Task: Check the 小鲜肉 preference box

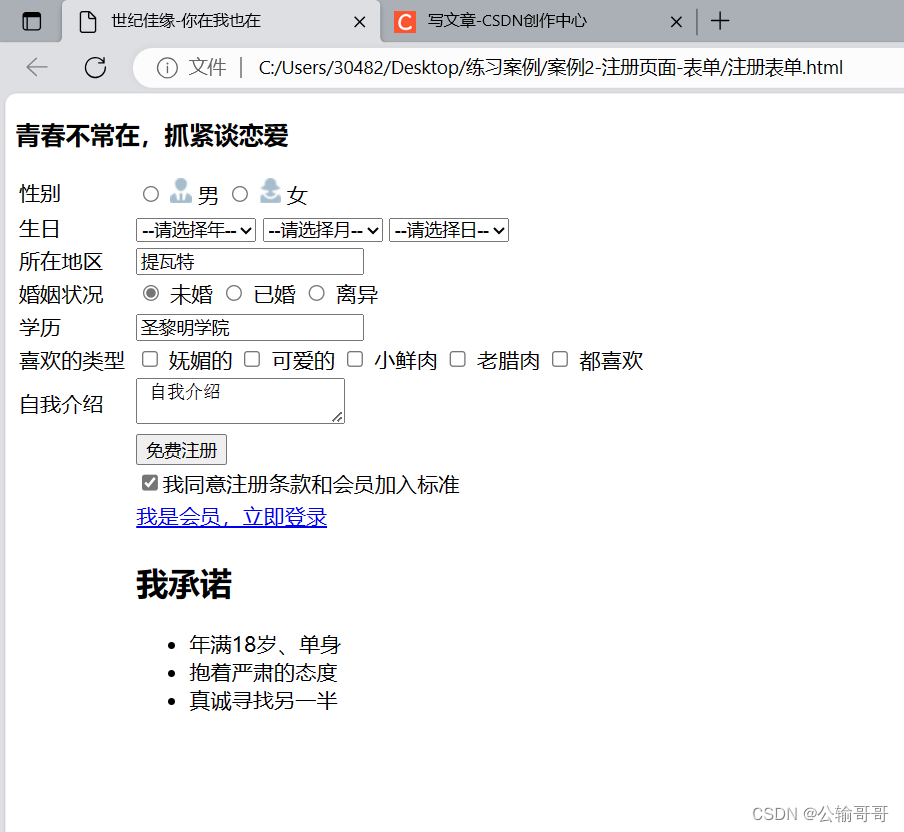Action: click(355, 358)
